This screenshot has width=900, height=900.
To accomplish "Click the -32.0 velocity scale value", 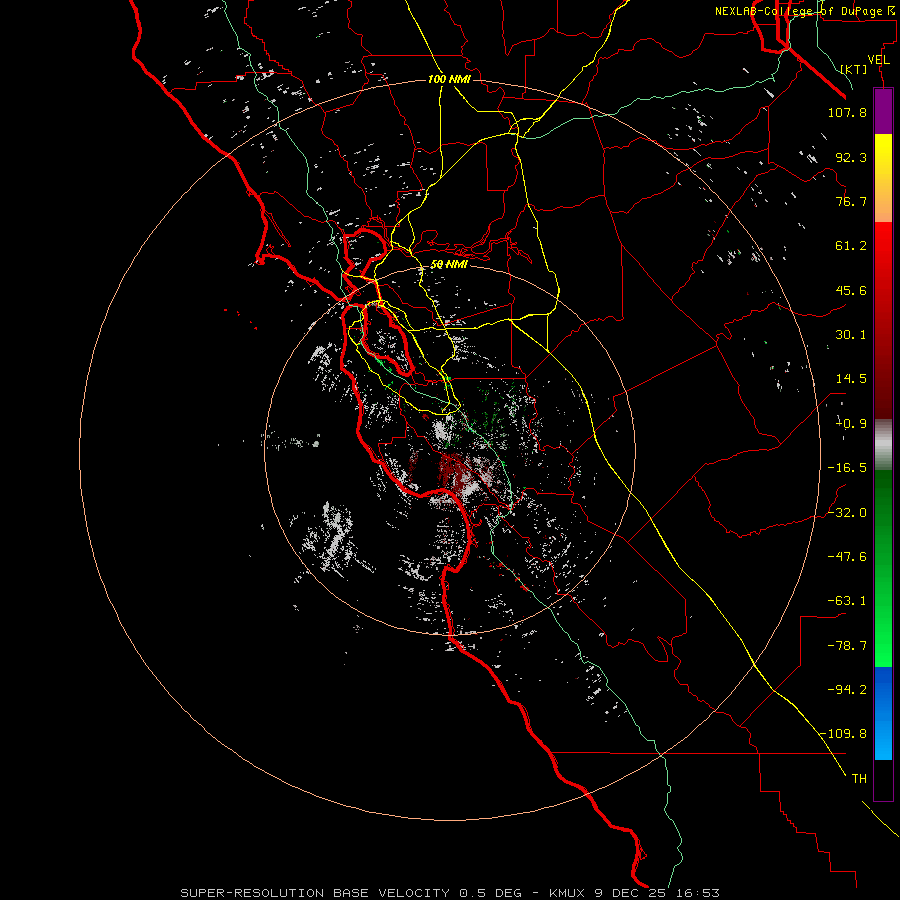I will coord(847,513).
